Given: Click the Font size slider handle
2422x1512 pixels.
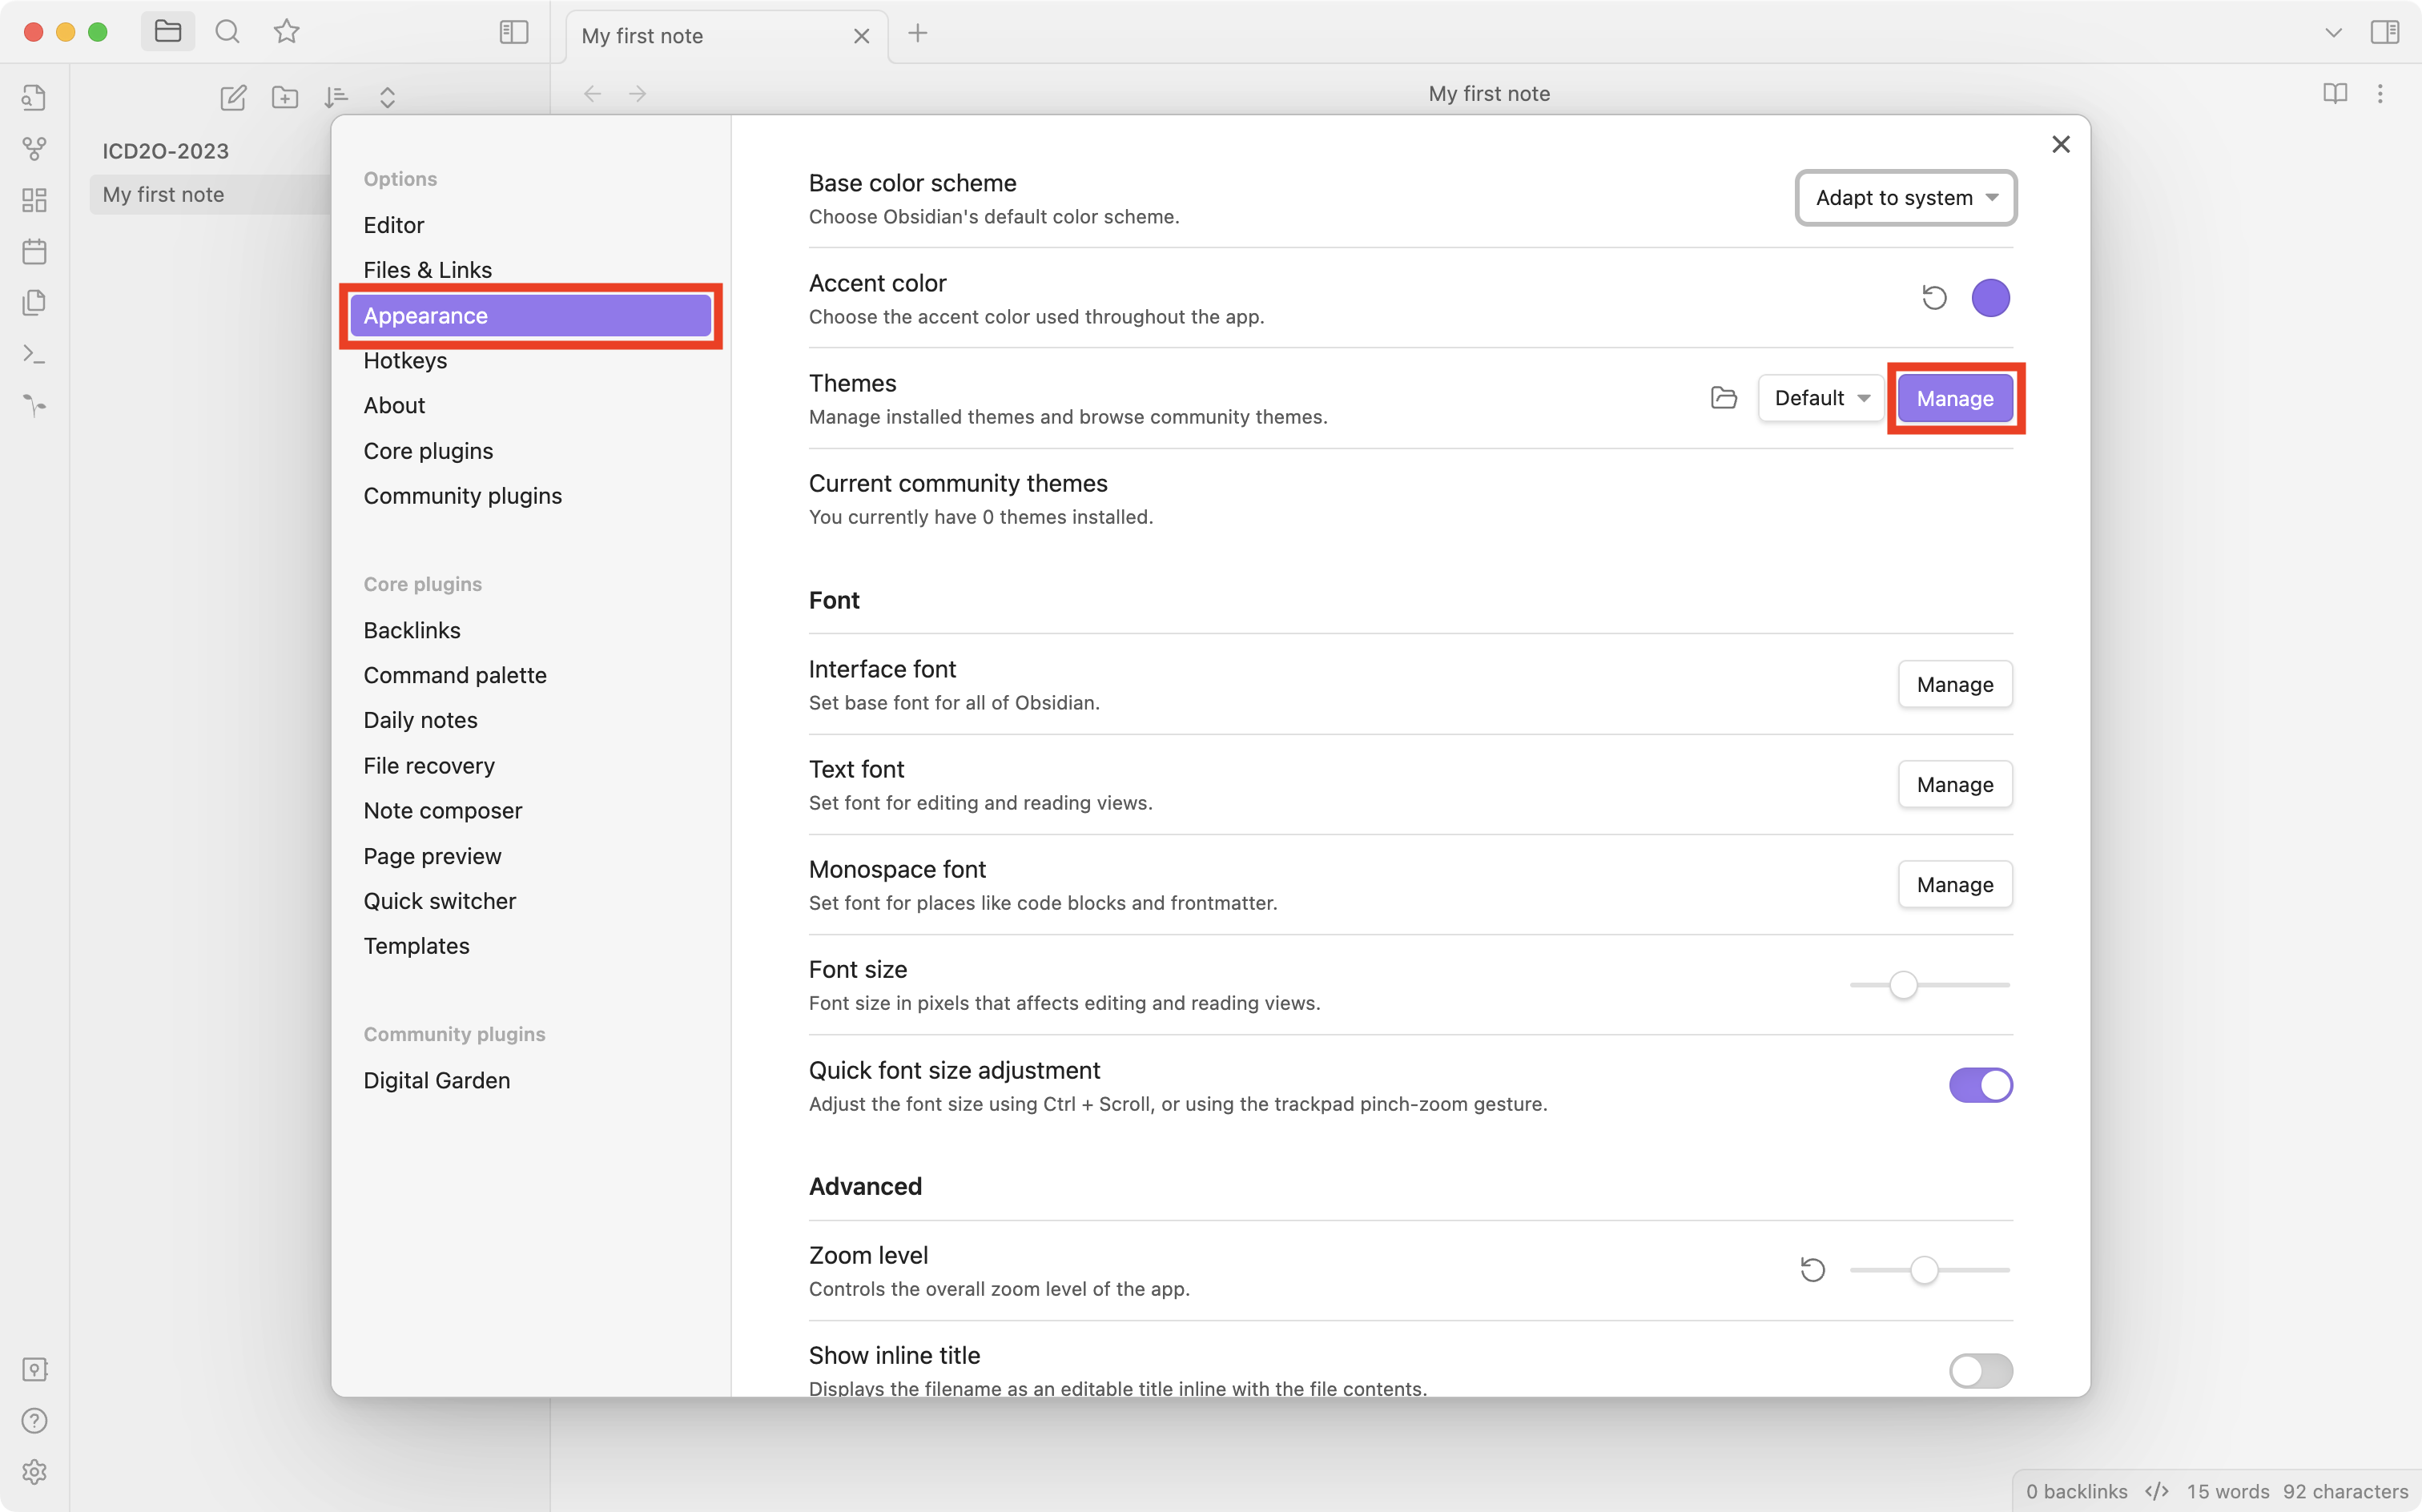Looking at the screenshot, I should [1903, 985].
